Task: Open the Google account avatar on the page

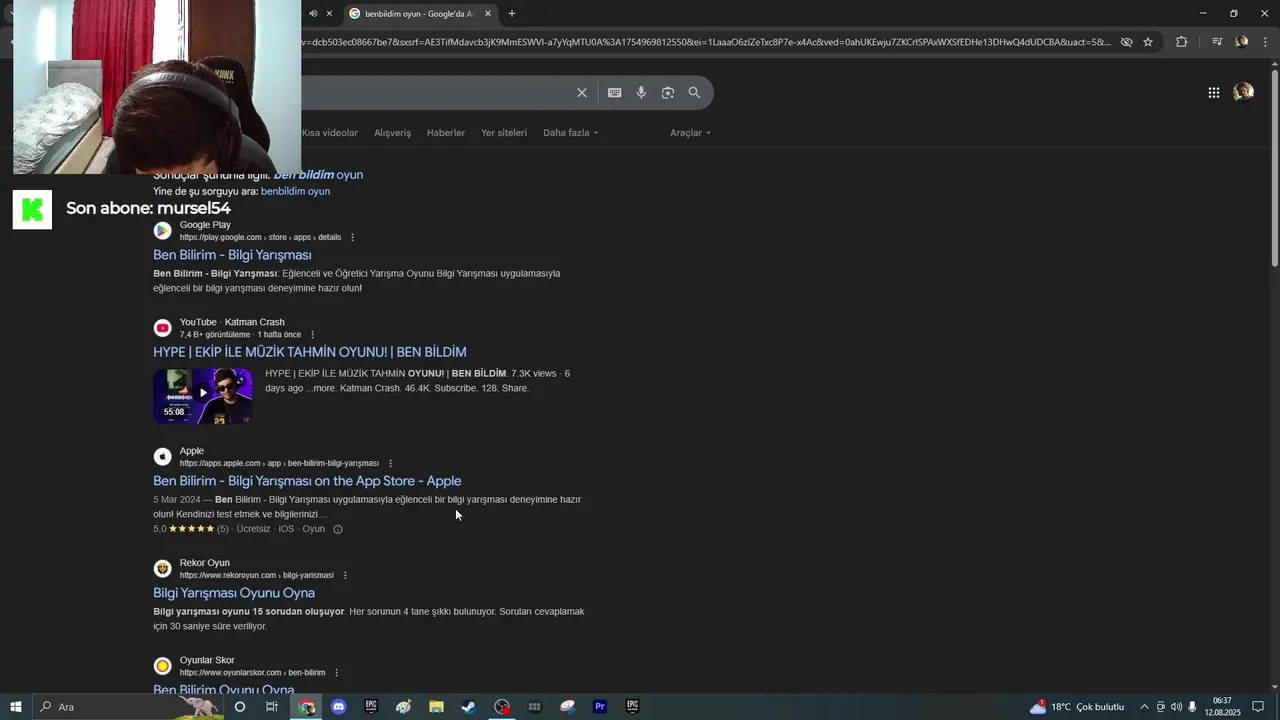Action: (x=1243, y=92)
